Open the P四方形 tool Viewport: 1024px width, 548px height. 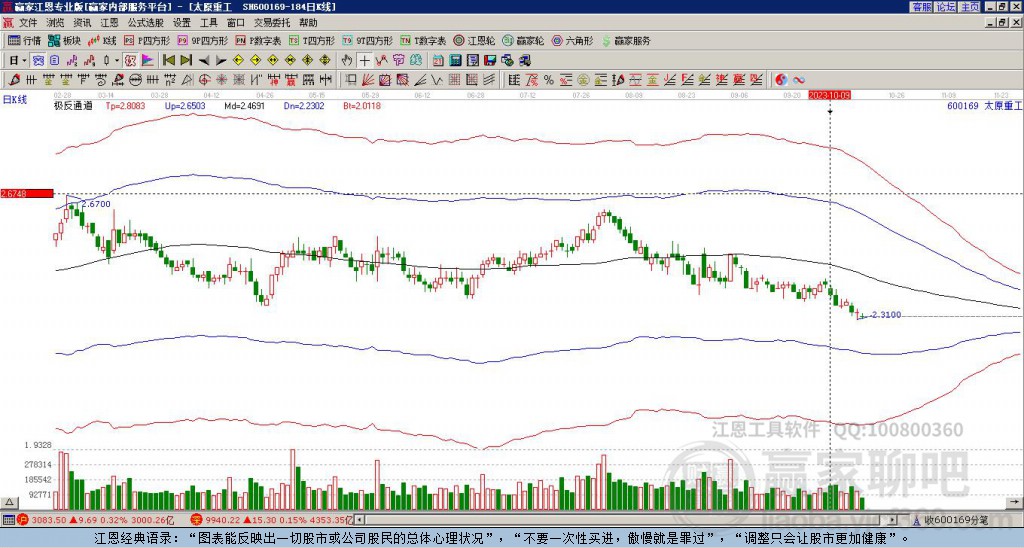pos(148,40)
